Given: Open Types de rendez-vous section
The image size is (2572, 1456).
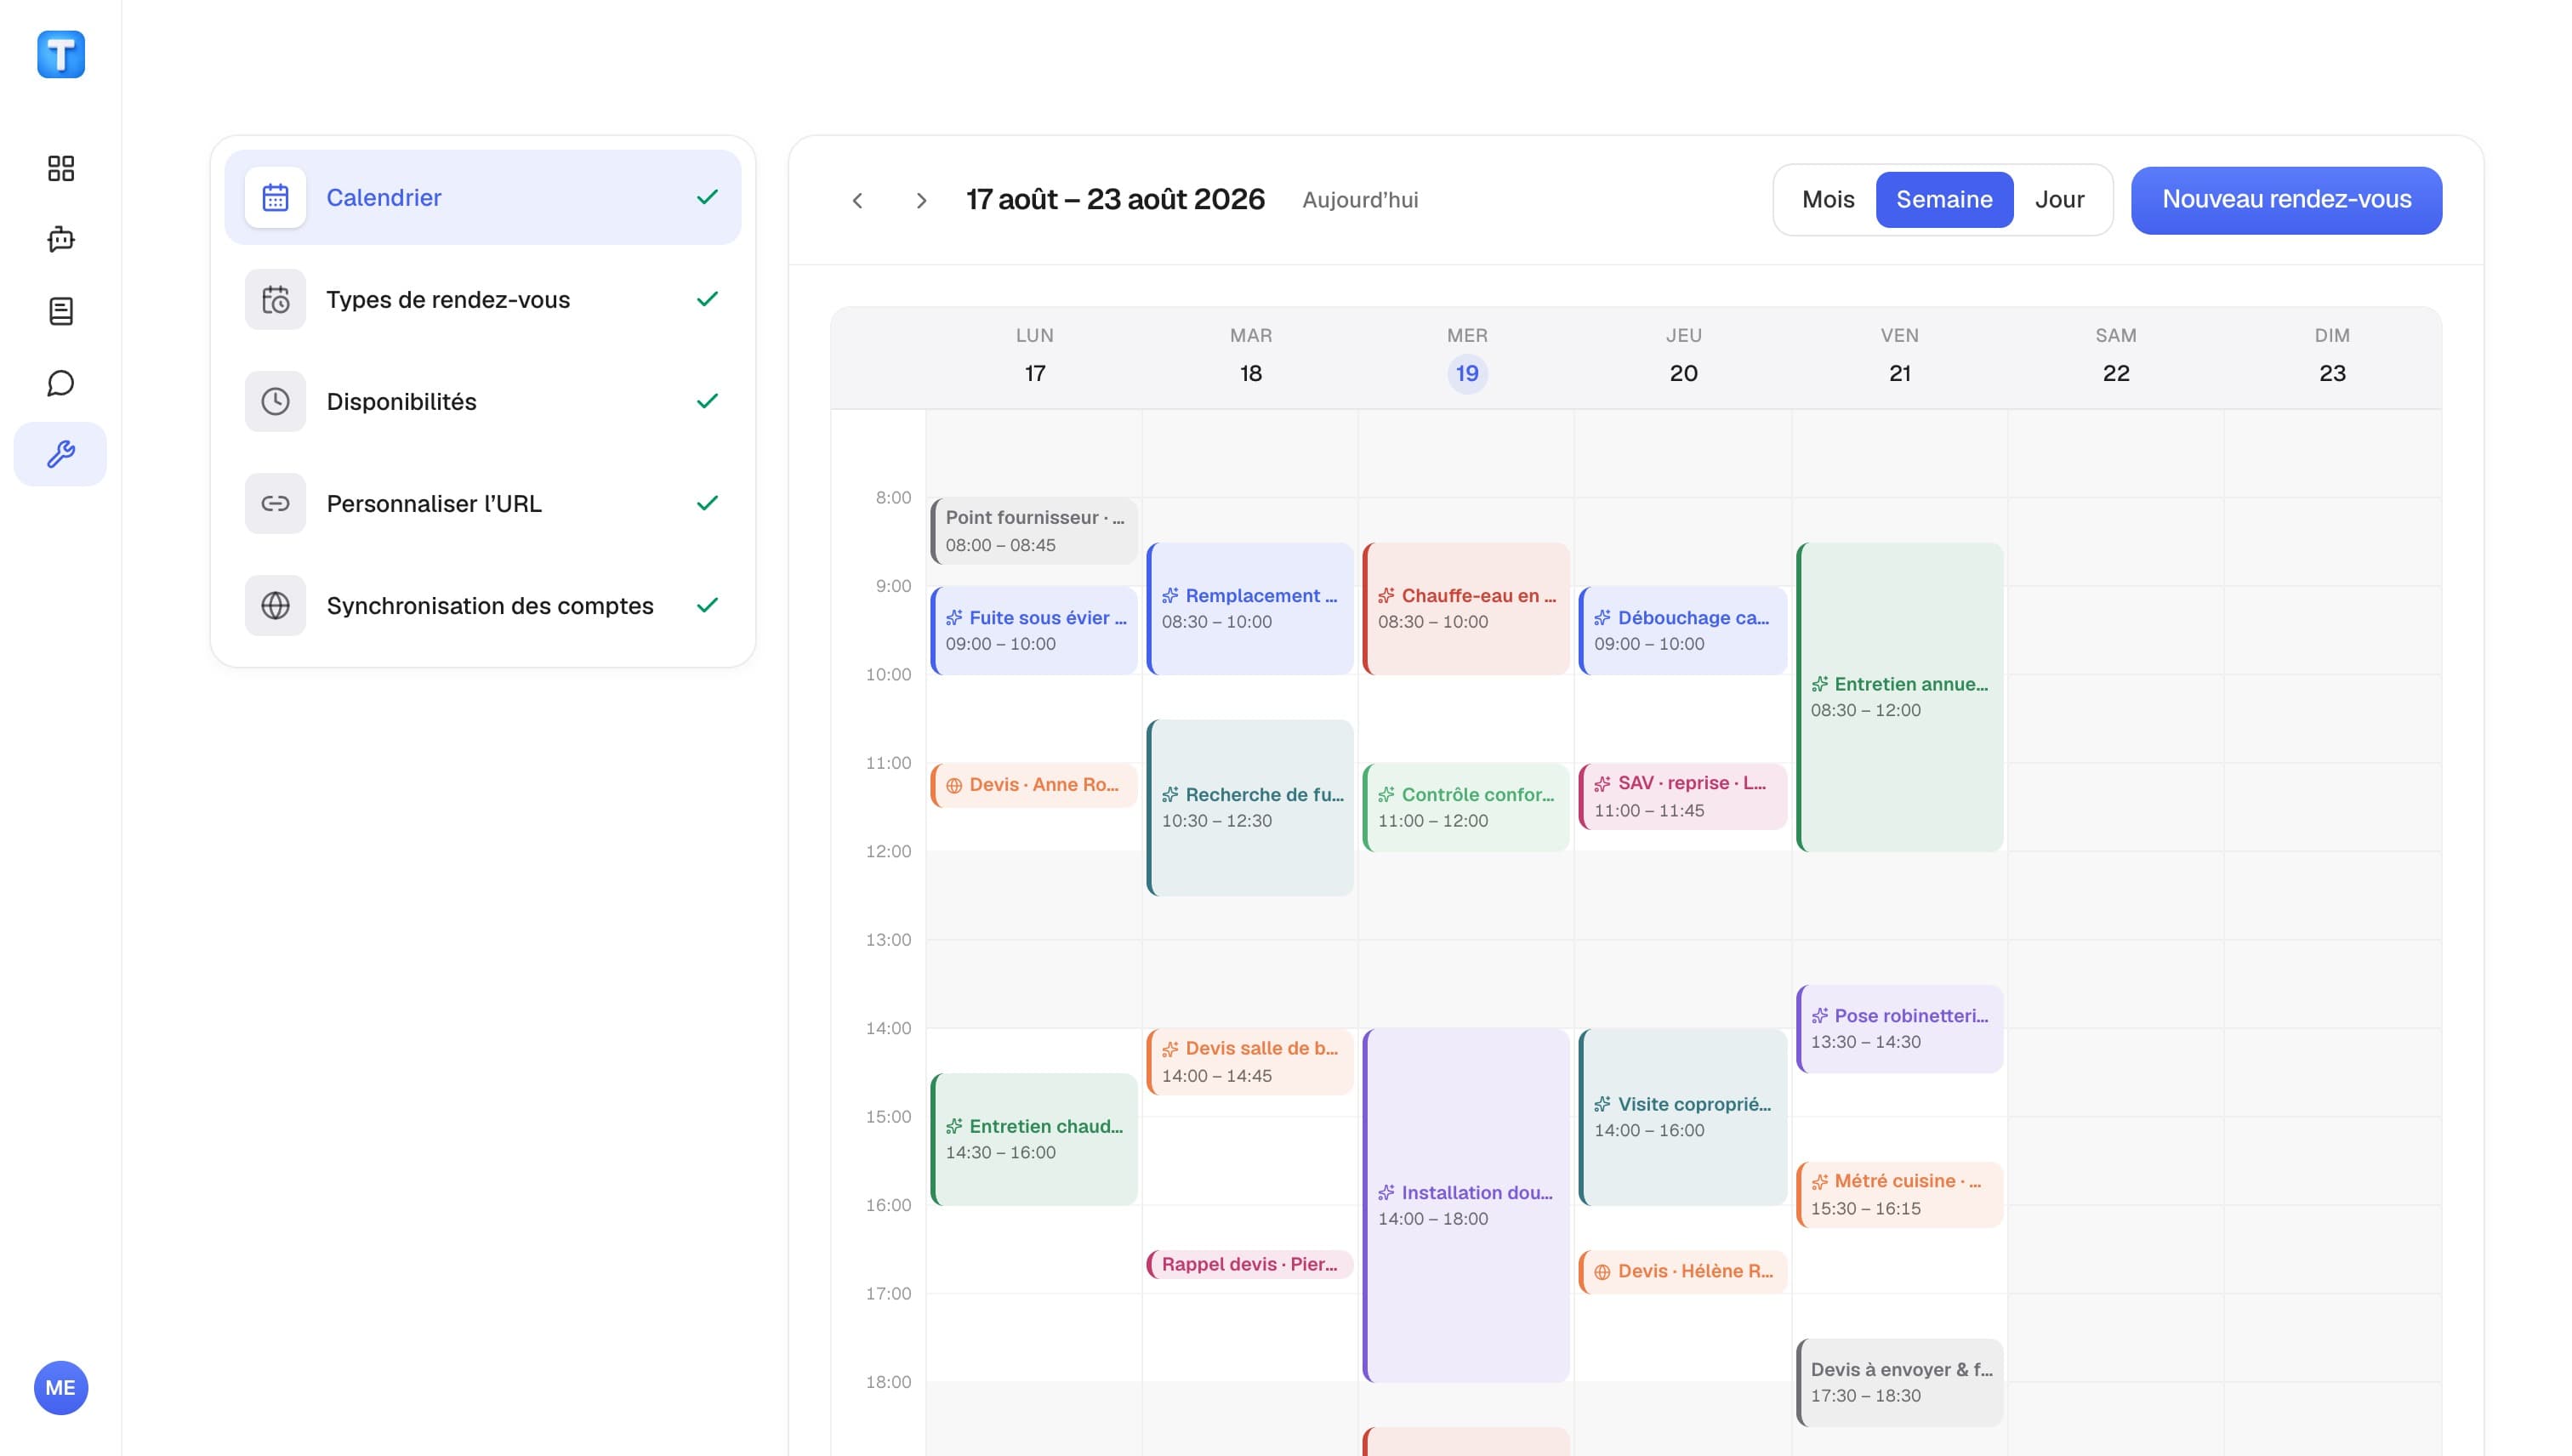Looking at the screenshot, I should 483,299.
